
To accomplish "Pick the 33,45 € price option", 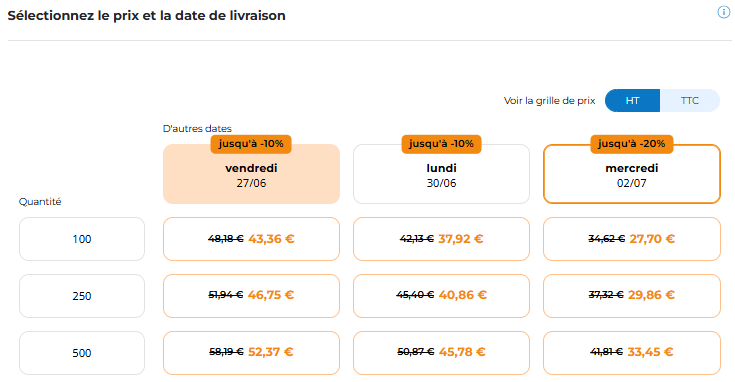I will pos(631,353).
